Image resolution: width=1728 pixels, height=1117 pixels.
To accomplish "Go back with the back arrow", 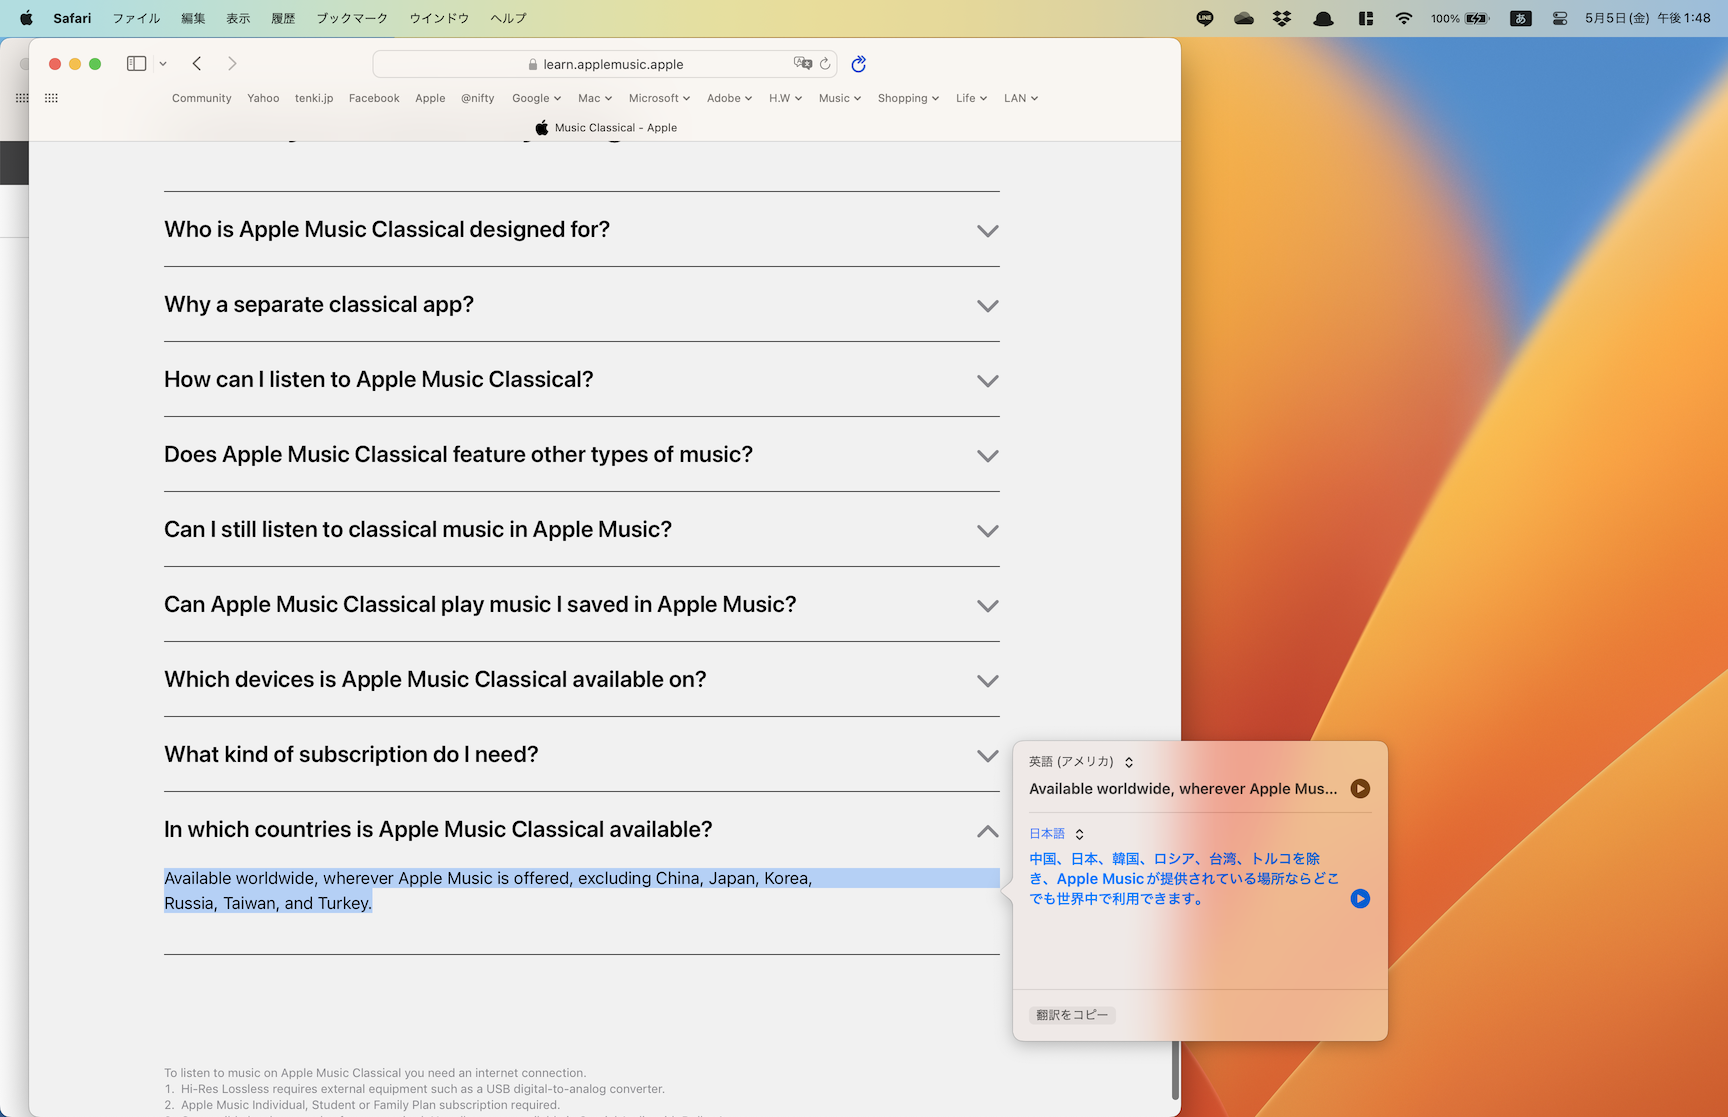I will pyautogui.click(x=197, y=64).
